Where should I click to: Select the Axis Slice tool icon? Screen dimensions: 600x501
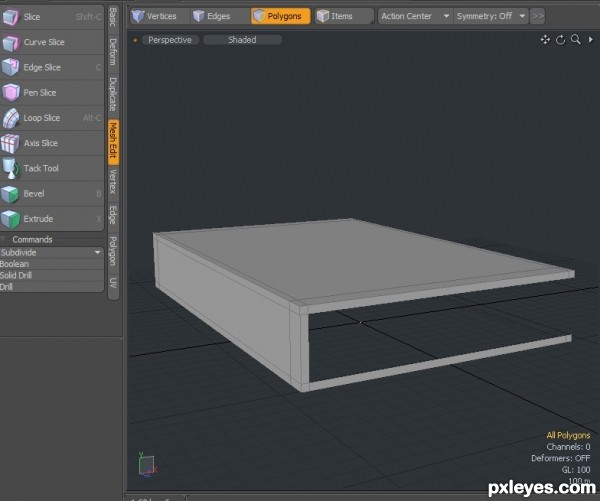click(10, 143)
